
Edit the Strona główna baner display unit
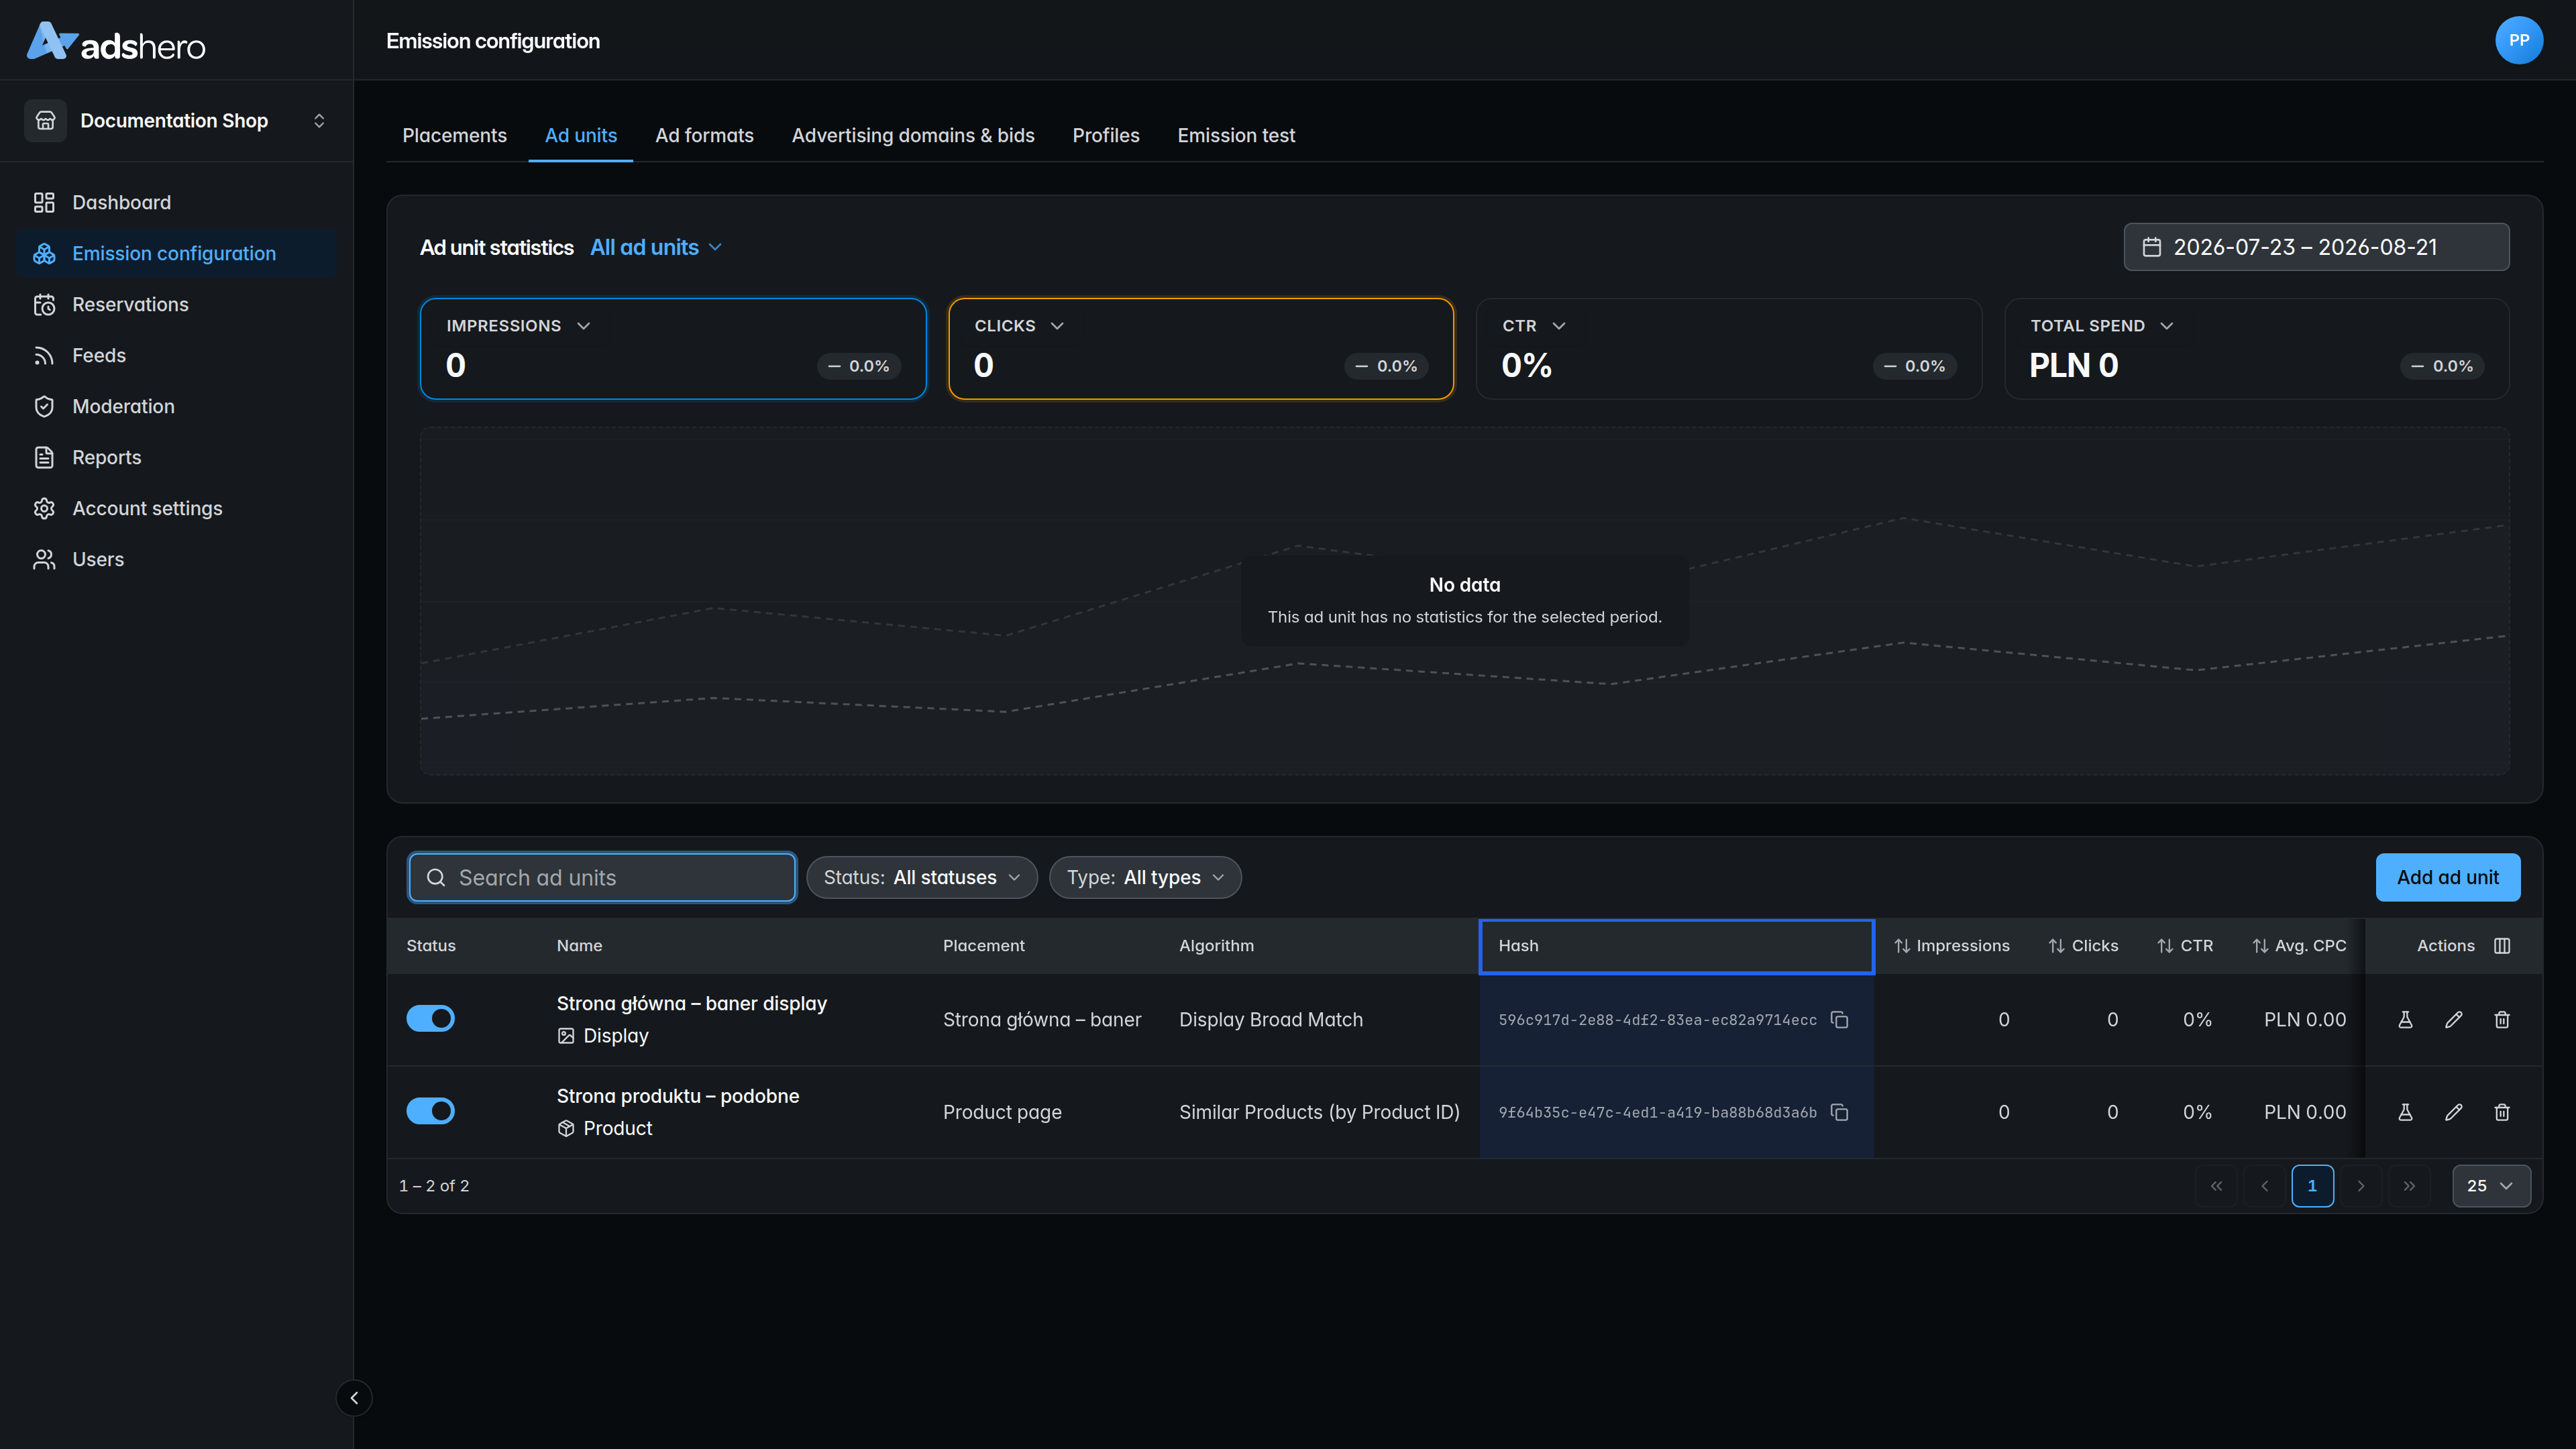2453,1019
